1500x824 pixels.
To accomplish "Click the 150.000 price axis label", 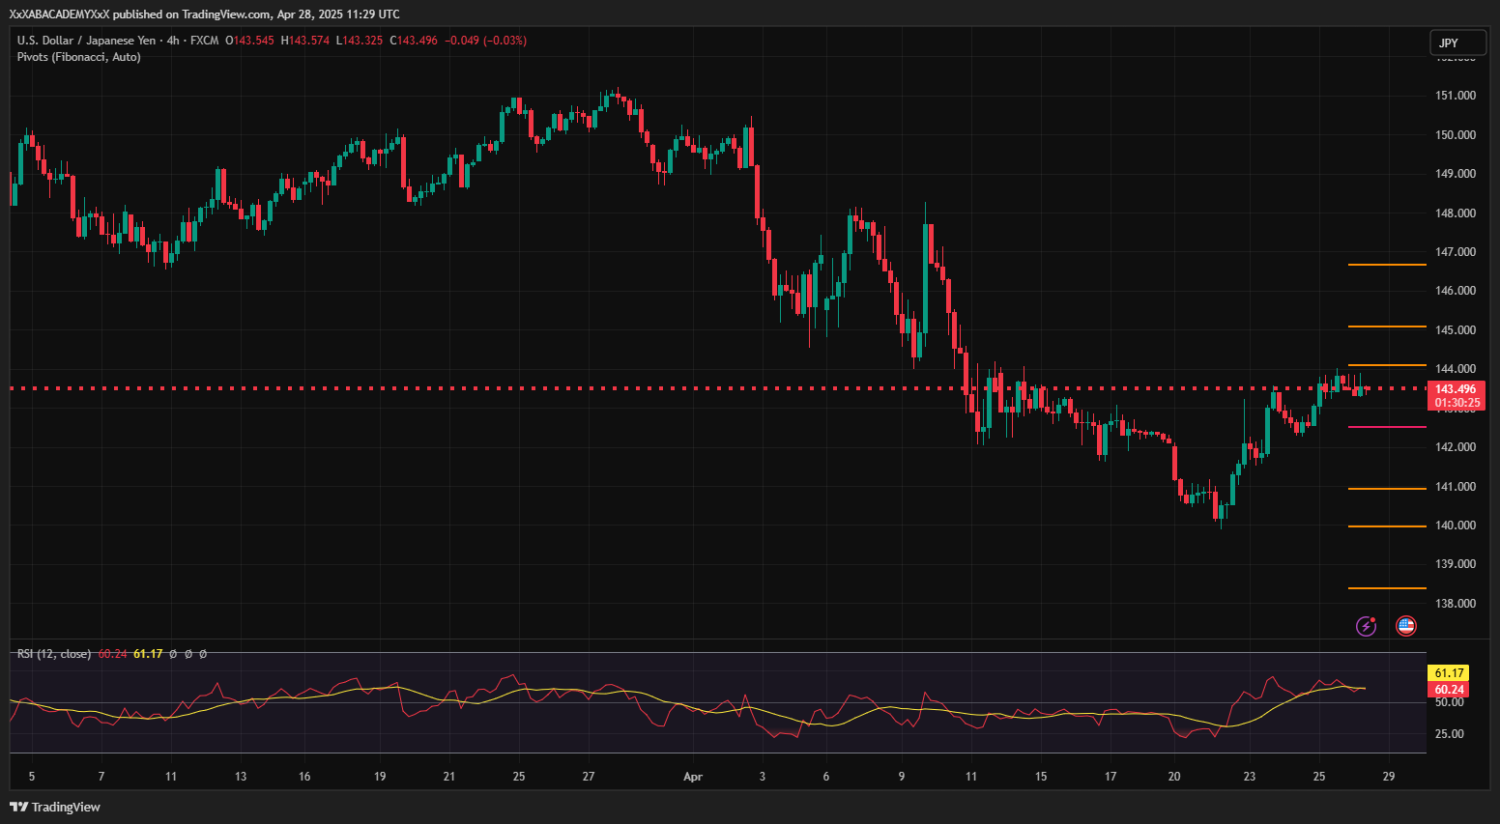I will 1455,135.
